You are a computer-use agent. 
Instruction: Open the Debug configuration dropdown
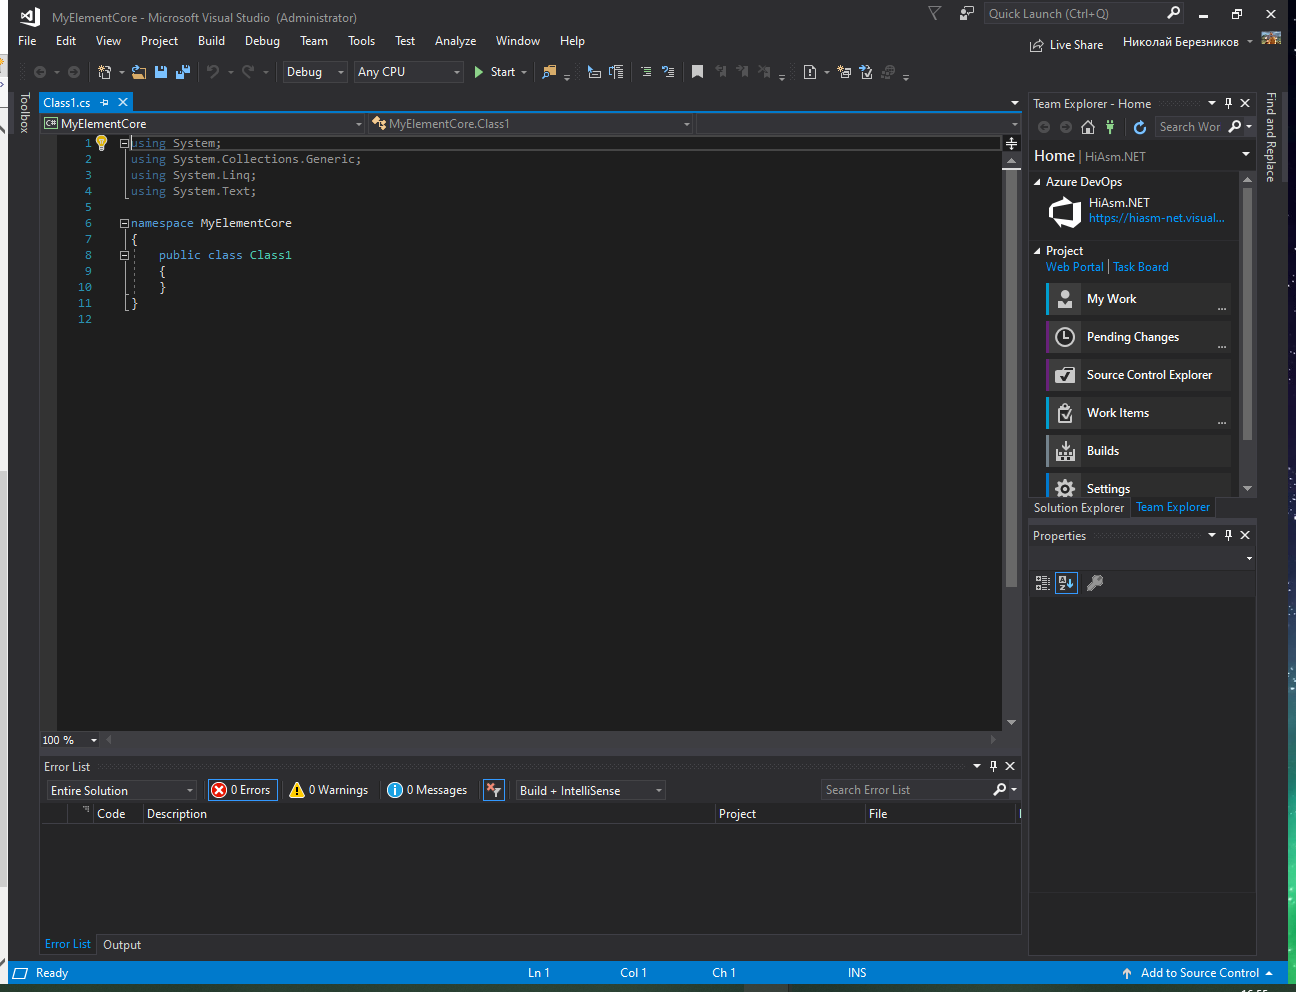pyautogui.click(x=314, y=72)
